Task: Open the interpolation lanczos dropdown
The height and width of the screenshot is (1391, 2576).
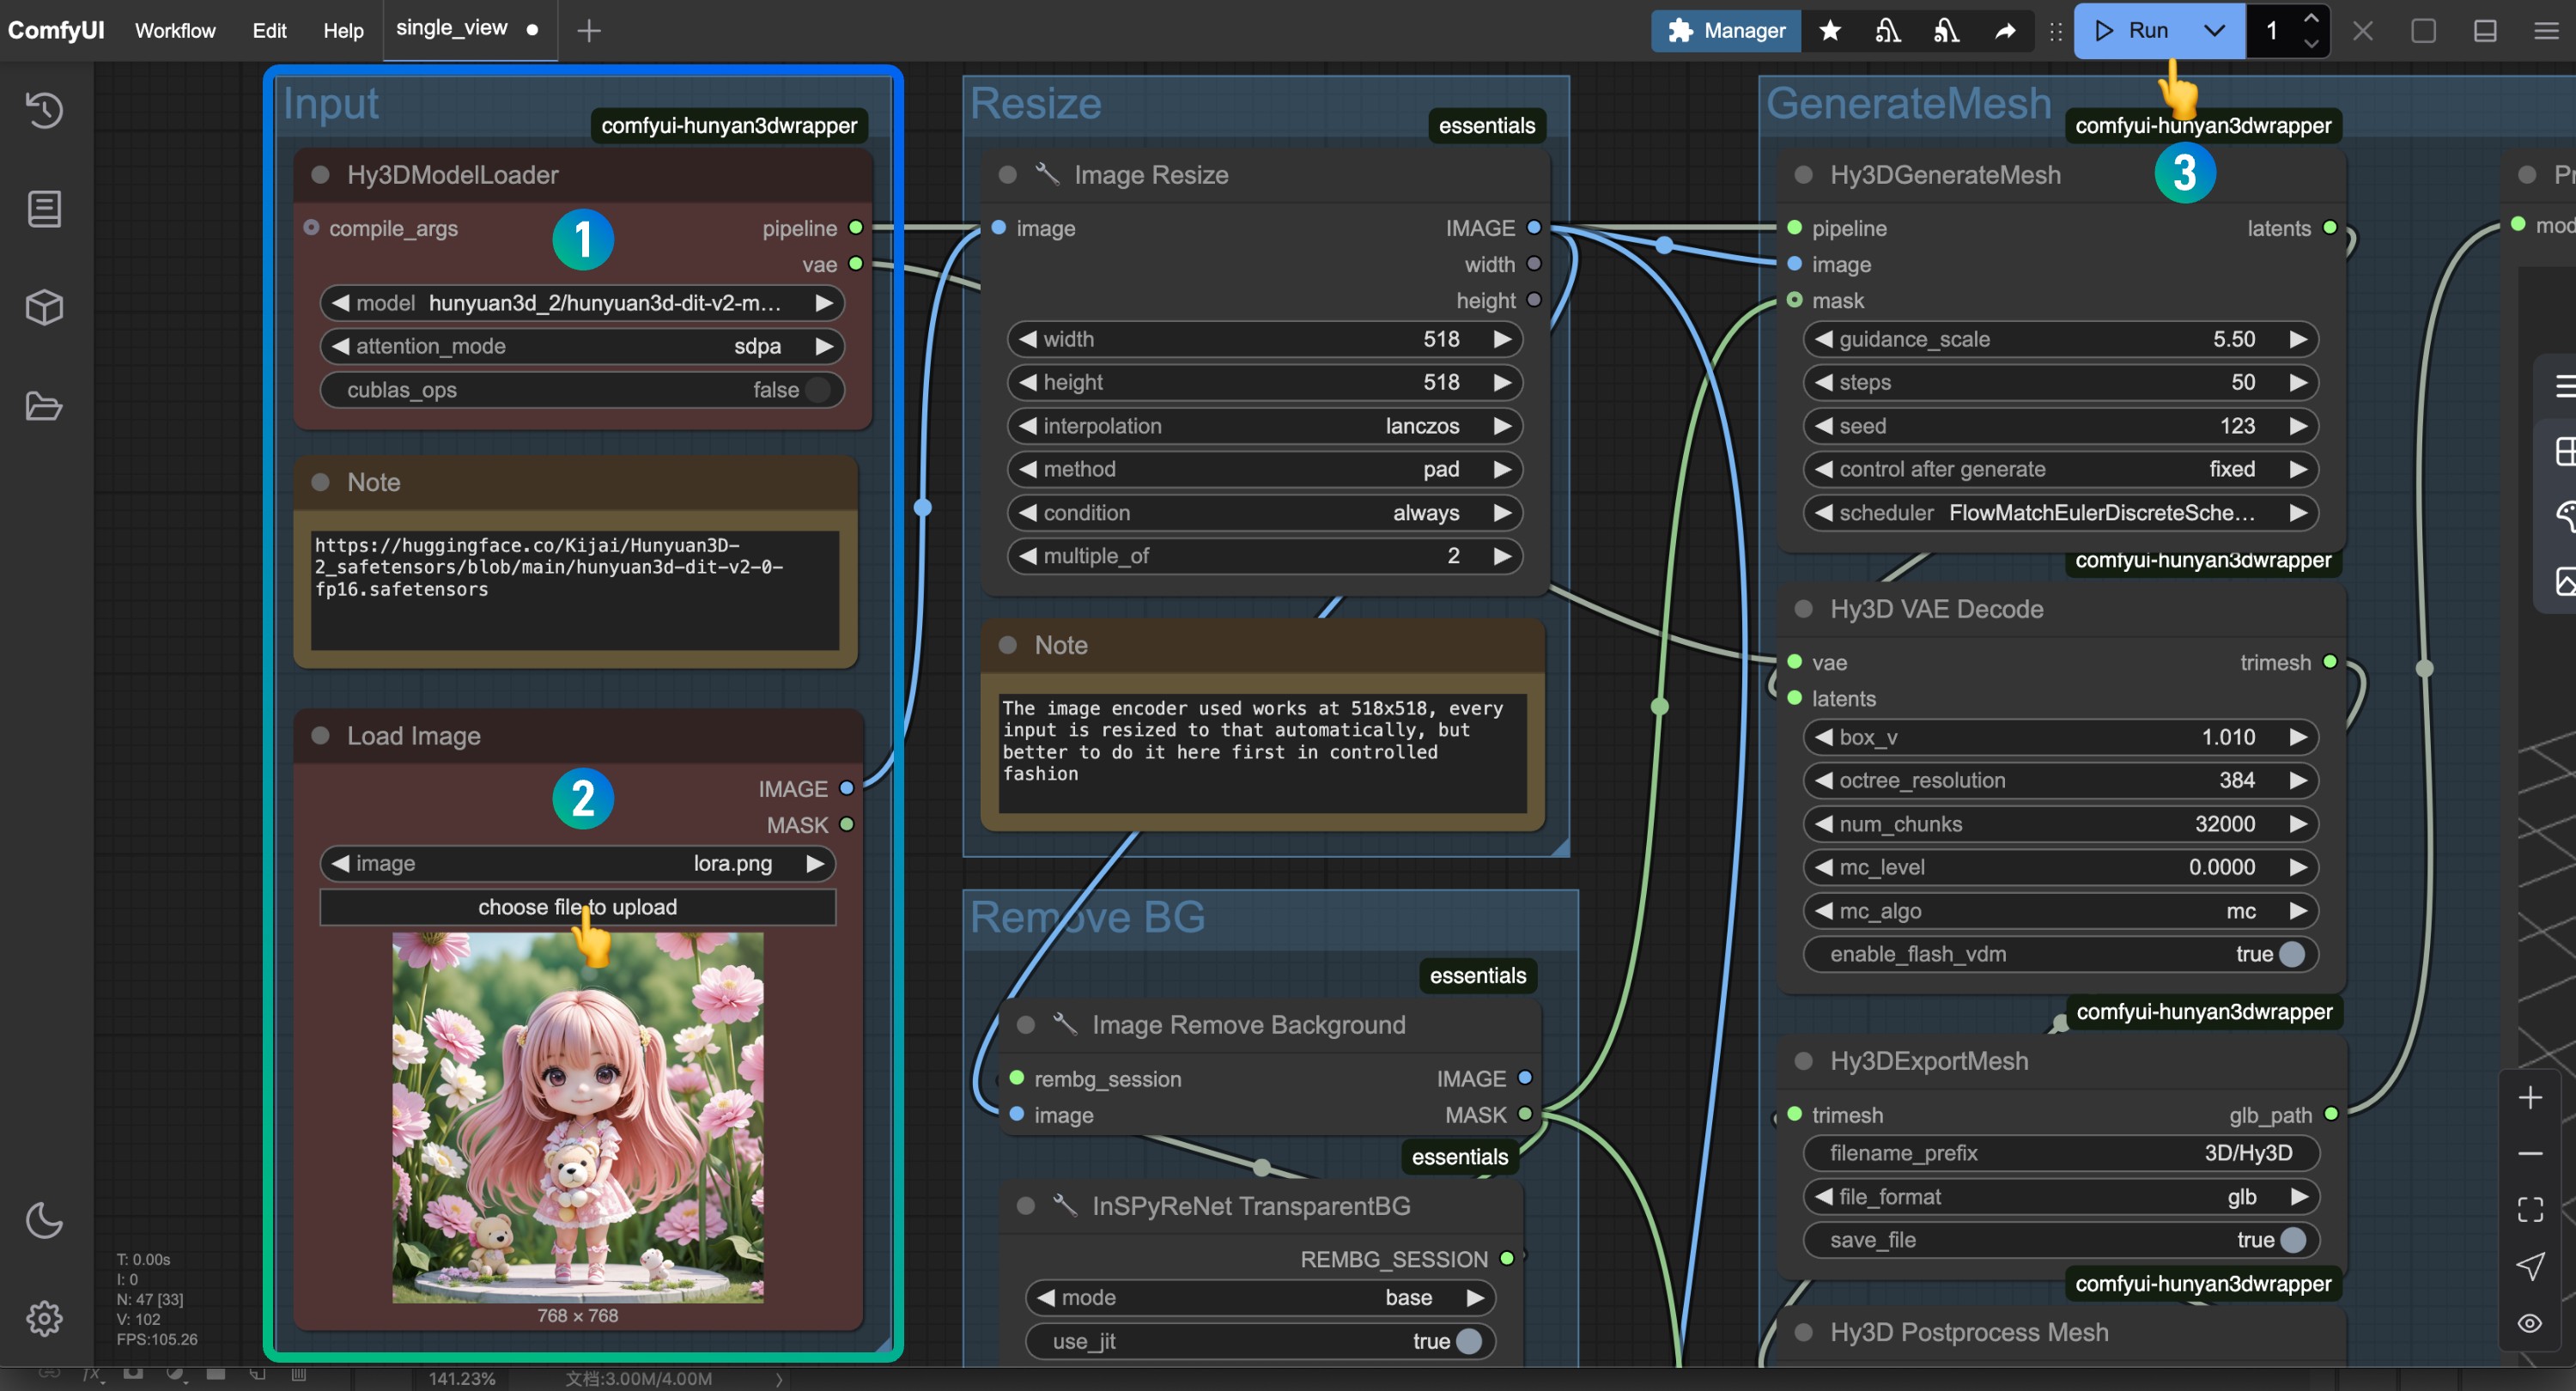Action: 1264,426
